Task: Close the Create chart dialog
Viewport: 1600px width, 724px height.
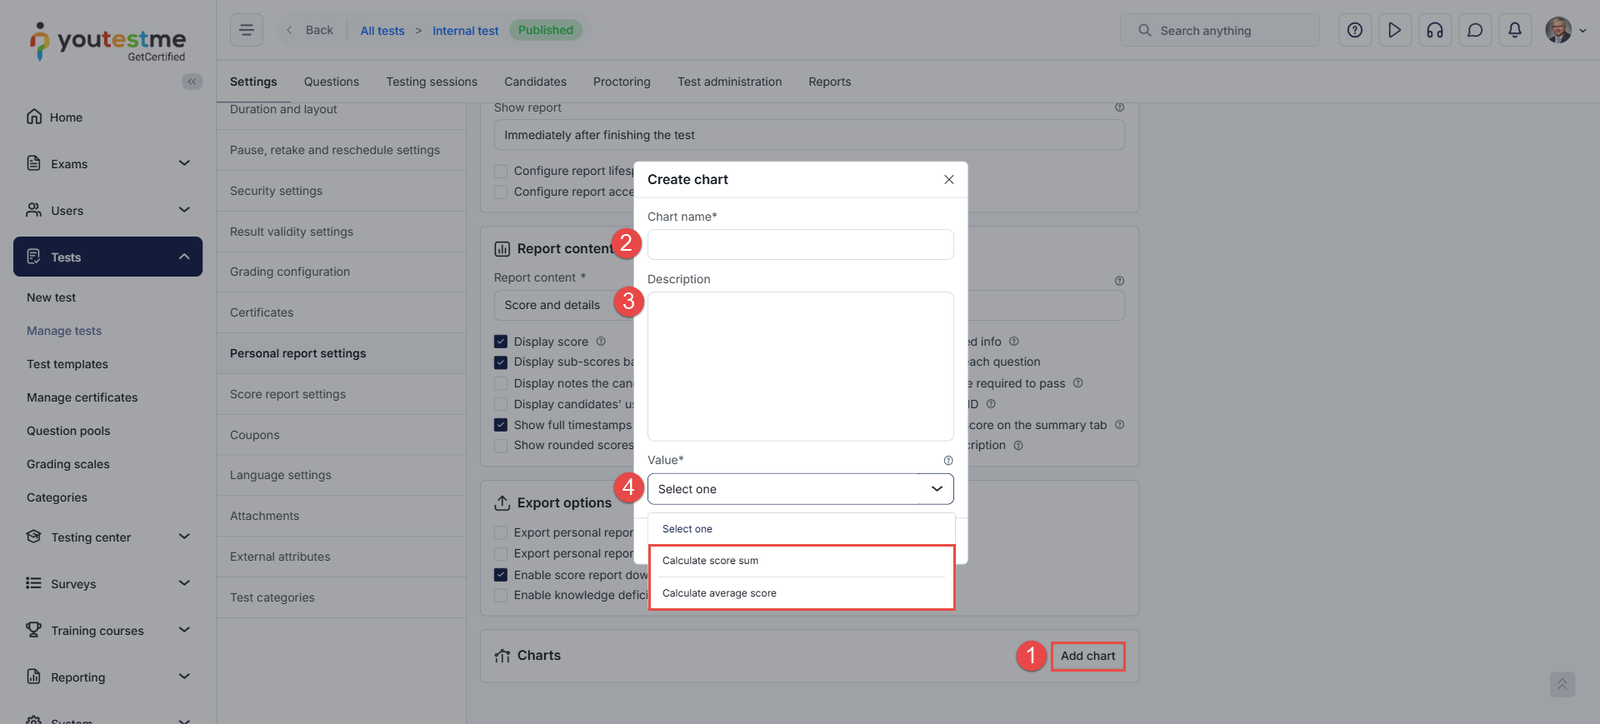Action: (949, 180)
